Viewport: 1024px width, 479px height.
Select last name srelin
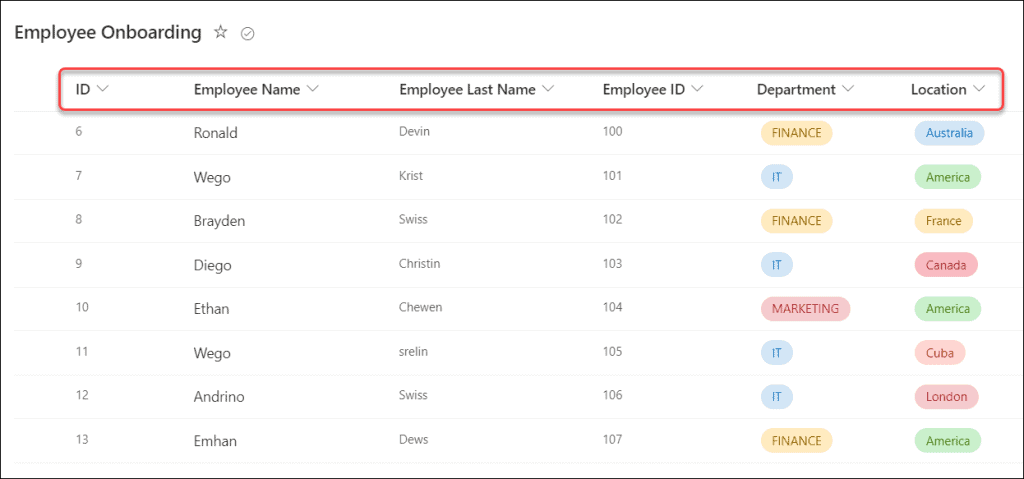coord(414,352)
